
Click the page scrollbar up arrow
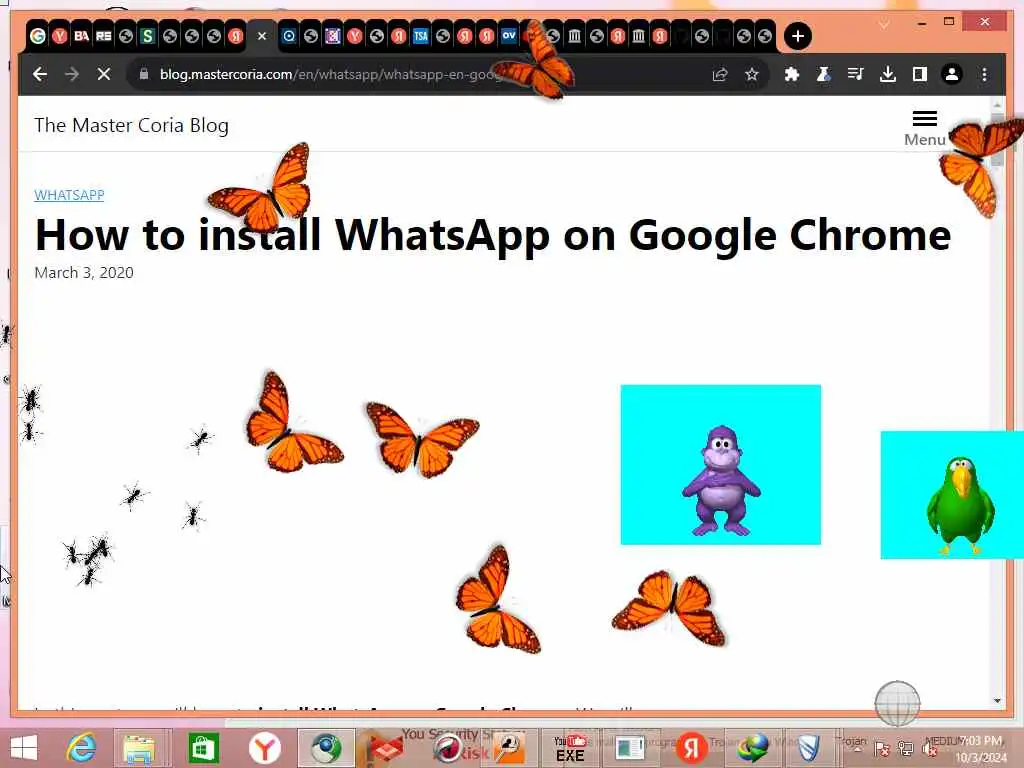pos(997,104)
